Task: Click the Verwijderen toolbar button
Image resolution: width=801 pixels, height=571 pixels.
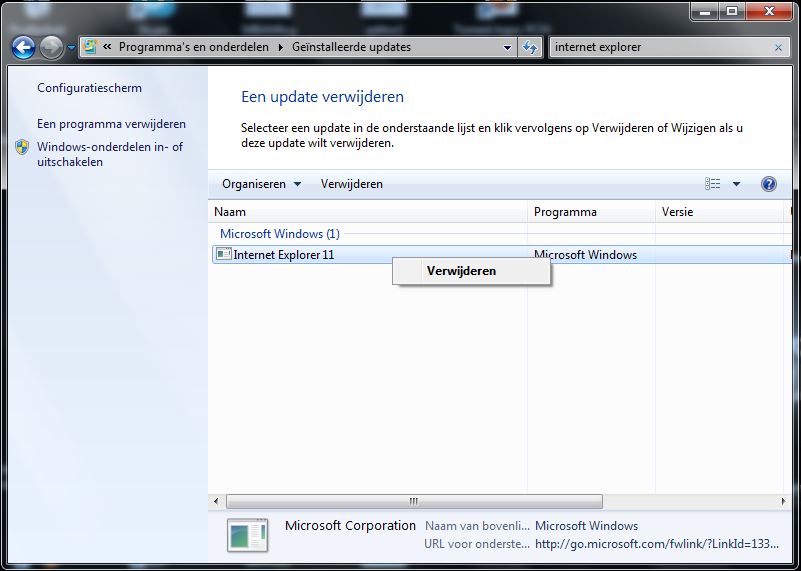Action: [351, 184]
